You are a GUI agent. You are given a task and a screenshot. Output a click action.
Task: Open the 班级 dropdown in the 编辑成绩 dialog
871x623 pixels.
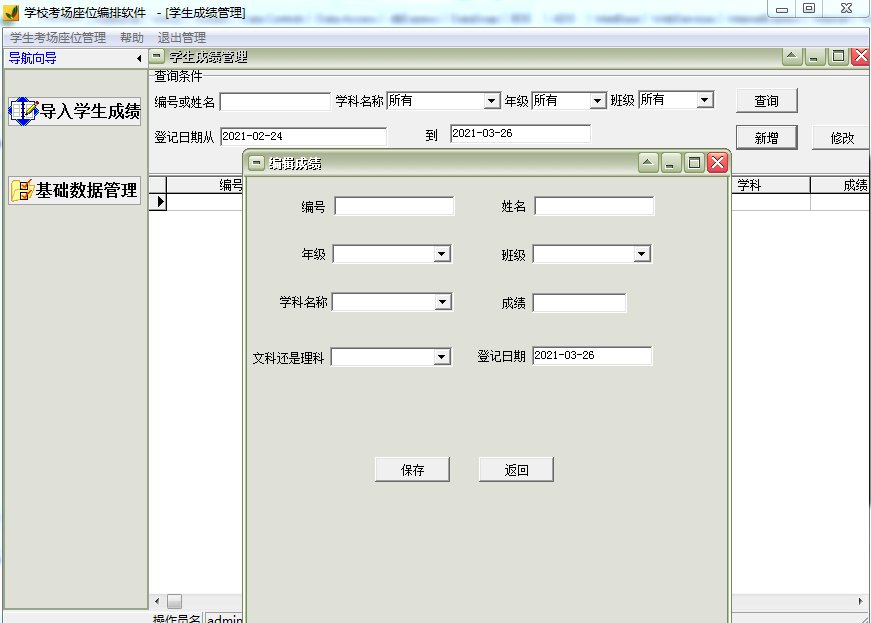[641, 254]
